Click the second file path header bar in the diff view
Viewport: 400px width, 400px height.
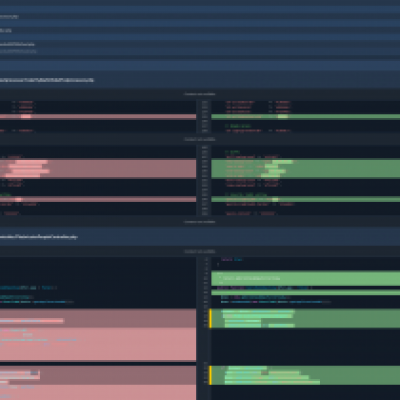point(200,237)
